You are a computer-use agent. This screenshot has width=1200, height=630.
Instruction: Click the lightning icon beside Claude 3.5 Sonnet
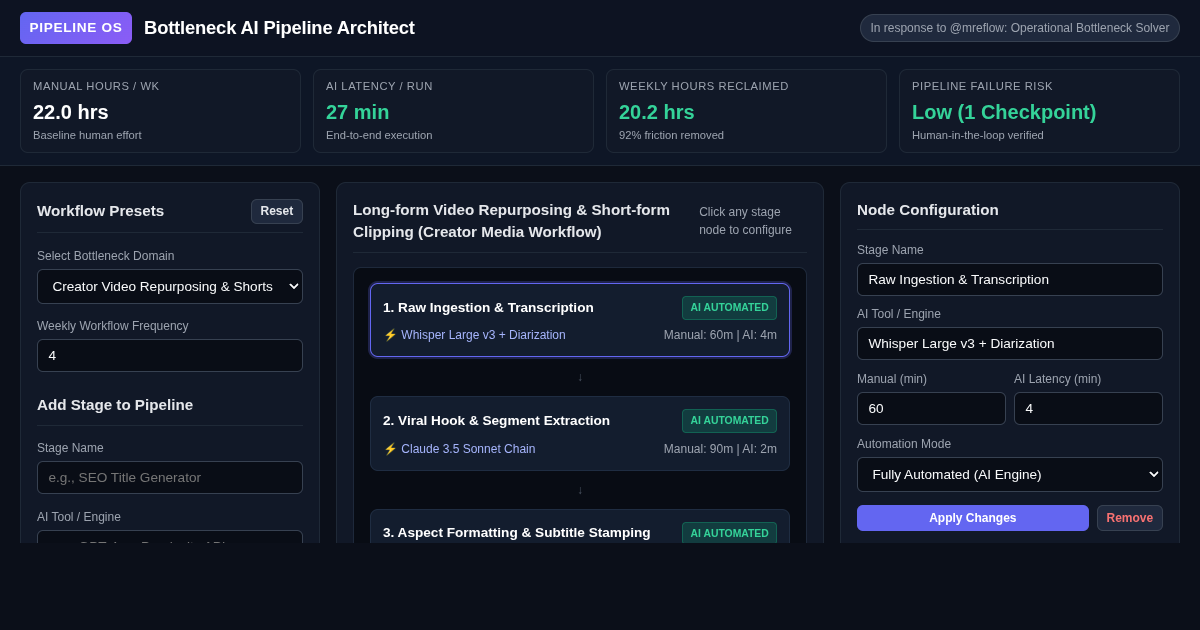[390, 449]
